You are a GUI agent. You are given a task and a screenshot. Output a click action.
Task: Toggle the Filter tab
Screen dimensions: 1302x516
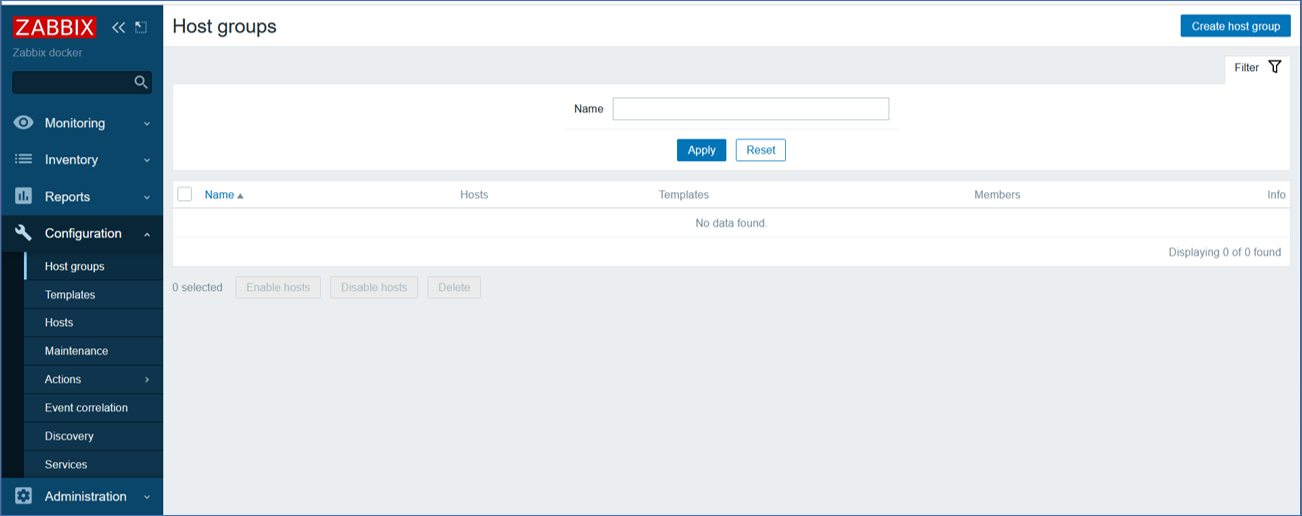[1257, 68]
